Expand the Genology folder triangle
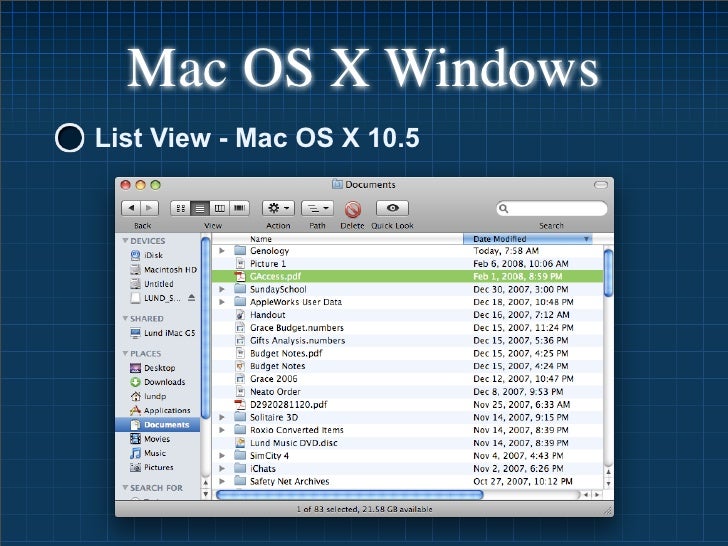Screen dimensions: 728x546 tap(222, 251)
